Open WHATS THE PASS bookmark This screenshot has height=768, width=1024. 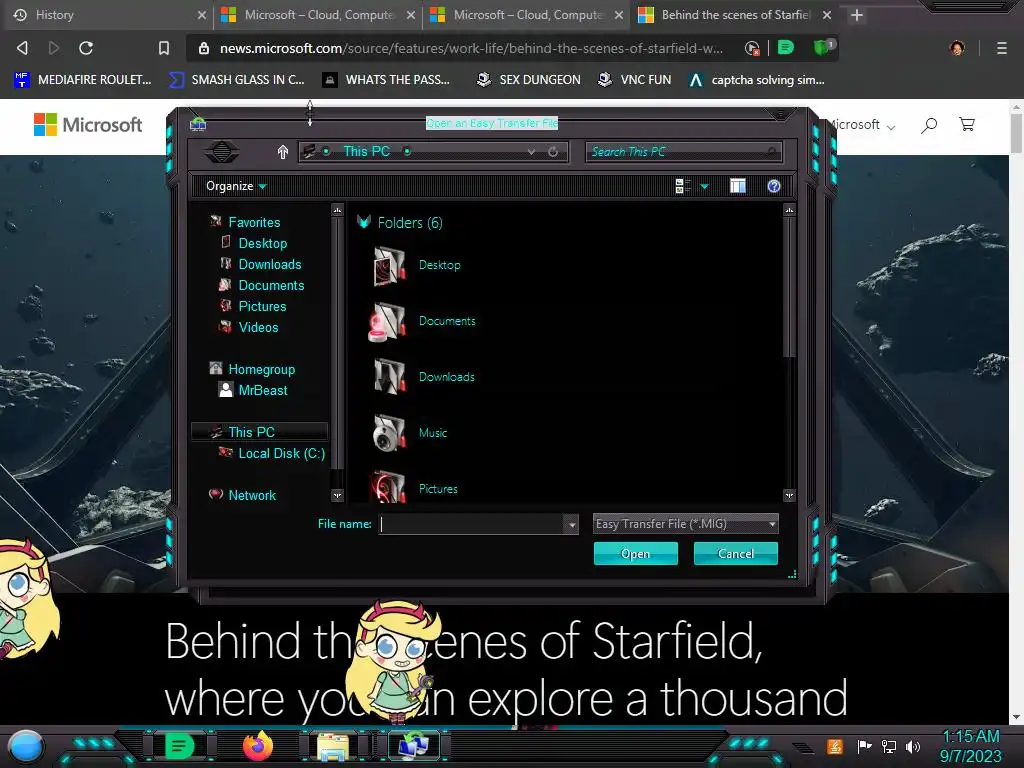pyautogui.click(x=387, y=80)
